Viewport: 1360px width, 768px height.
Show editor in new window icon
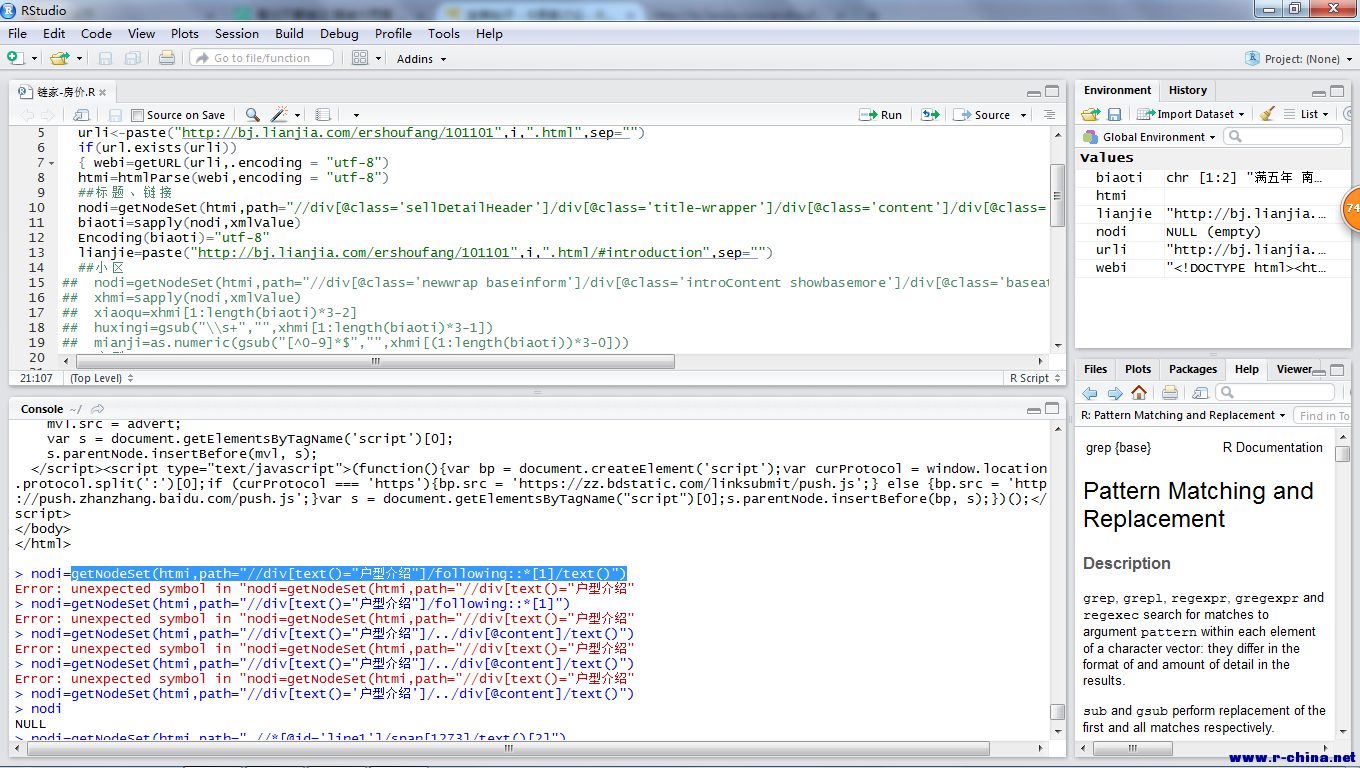pyautogui.click(x=82, y=115)
